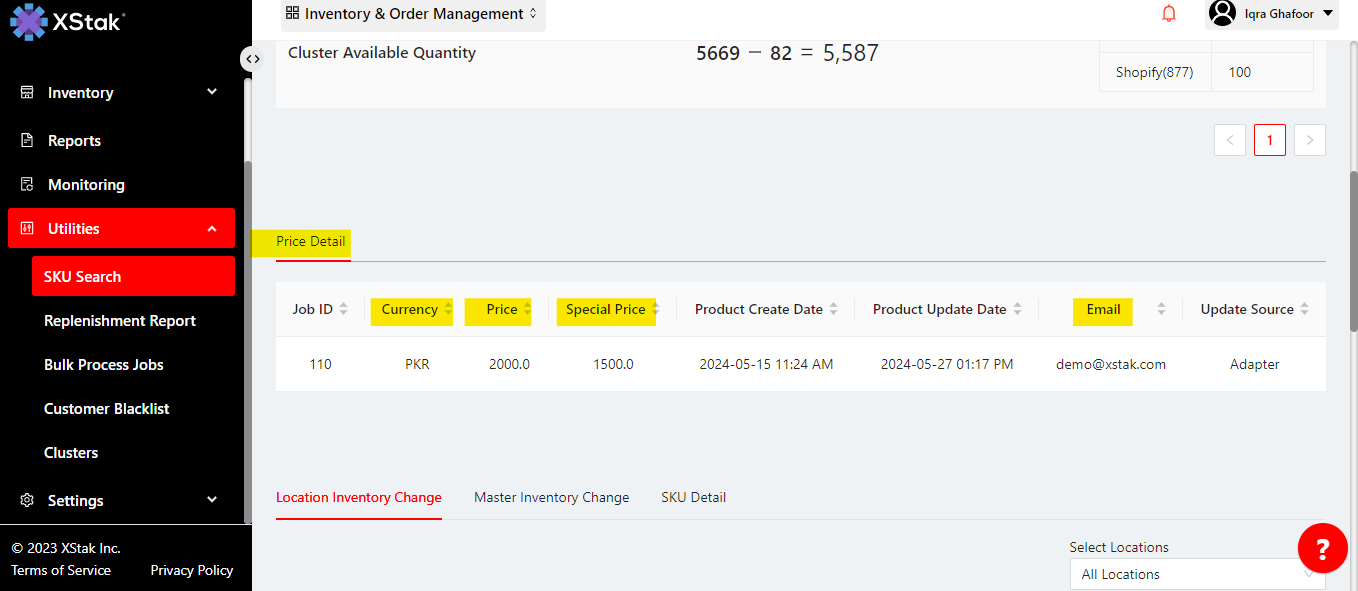Expand the Inventory sidebar menu
The image size is (1358, 591).
coord(121,93)
